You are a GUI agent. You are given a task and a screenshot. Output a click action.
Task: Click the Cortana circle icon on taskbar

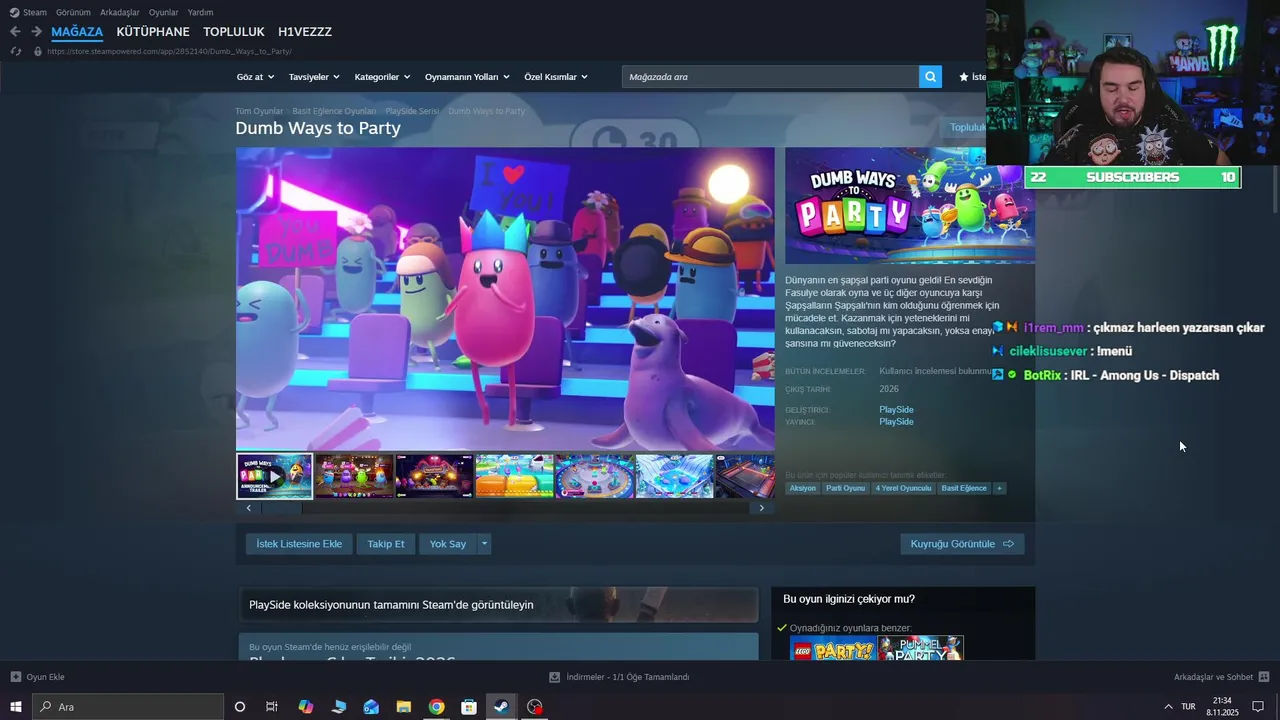240,707
